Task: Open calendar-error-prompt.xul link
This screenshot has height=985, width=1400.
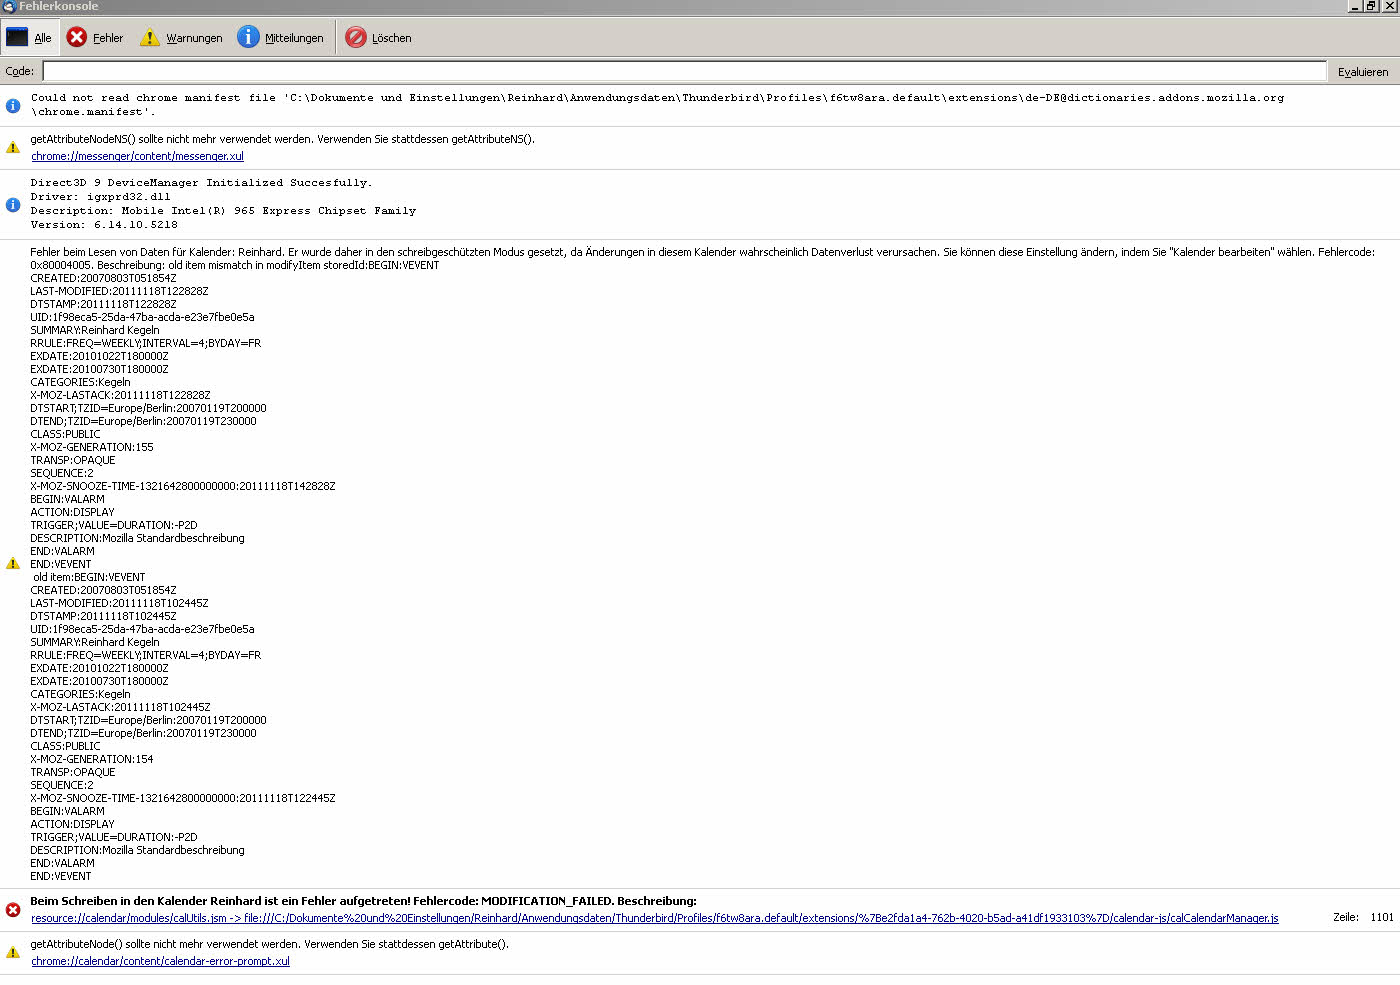Action: click(x=160, y=961)
